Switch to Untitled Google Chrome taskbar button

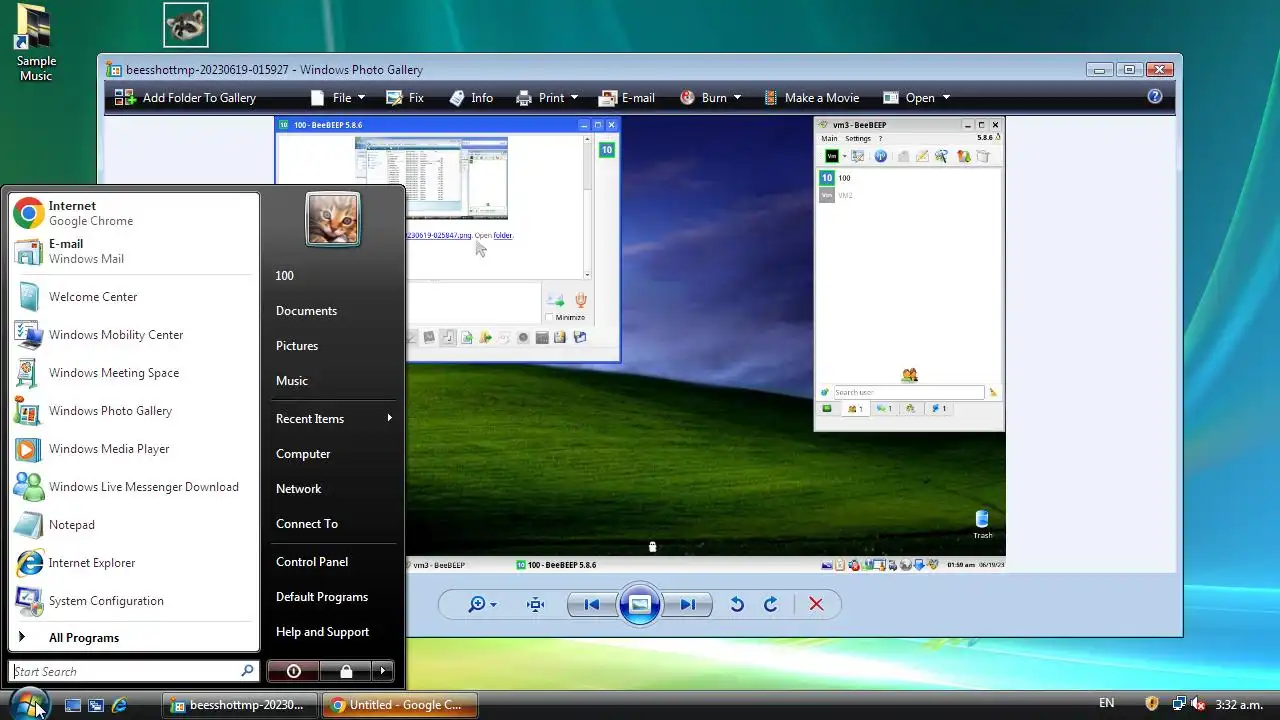(400, 705)
